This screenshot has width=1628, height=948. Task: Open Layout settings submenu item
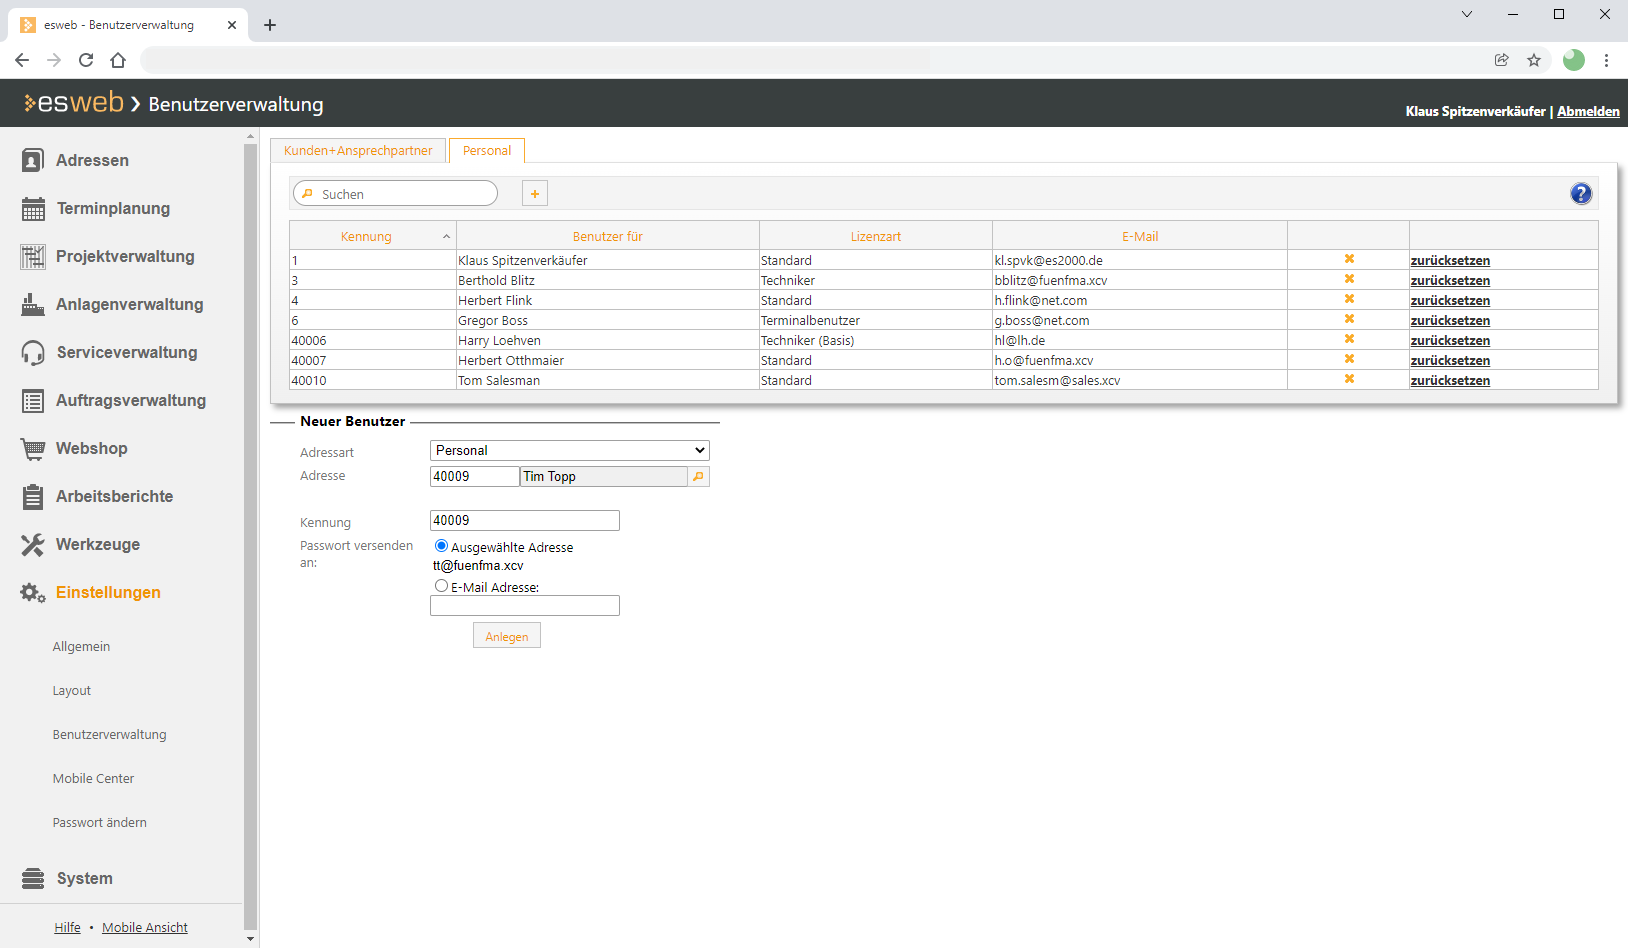pyautogui.click(x=72, y=691)
